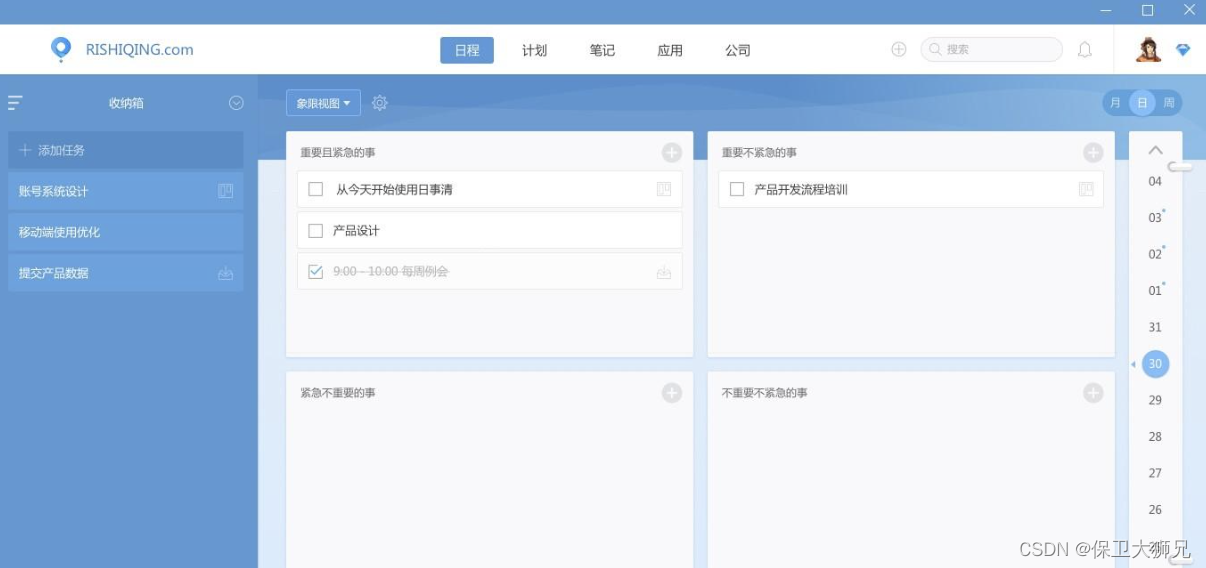Switch to 月 view
The image size is (1206, 568).
point(1116,103)
